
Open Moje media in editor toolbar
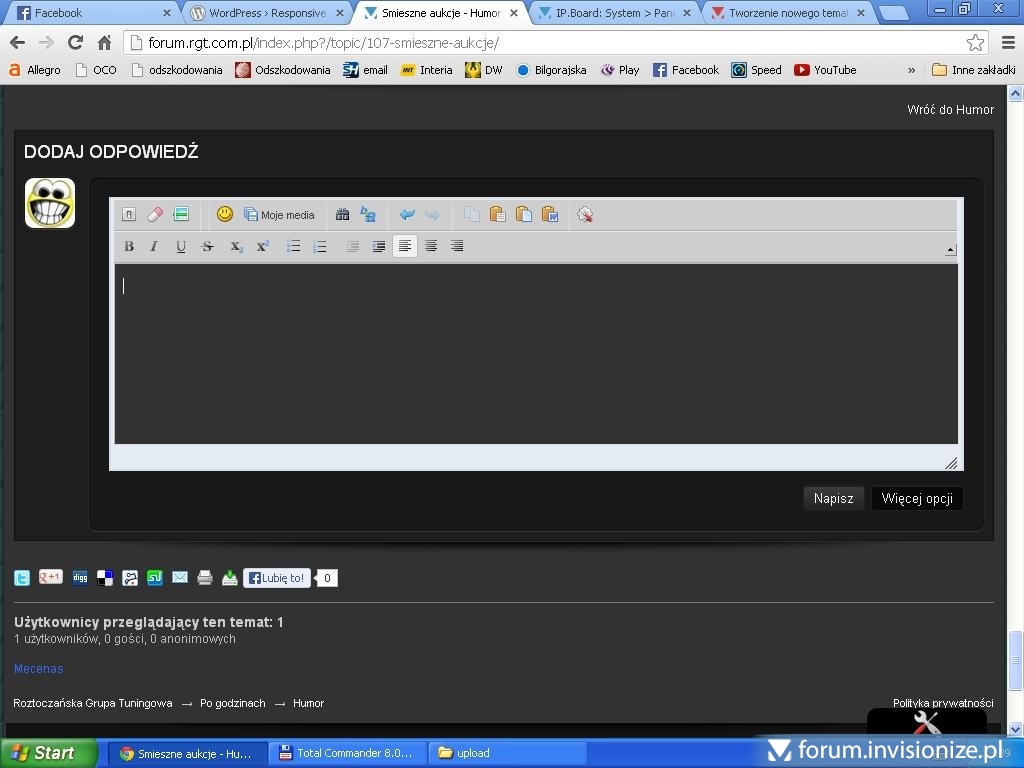point(280,214)
